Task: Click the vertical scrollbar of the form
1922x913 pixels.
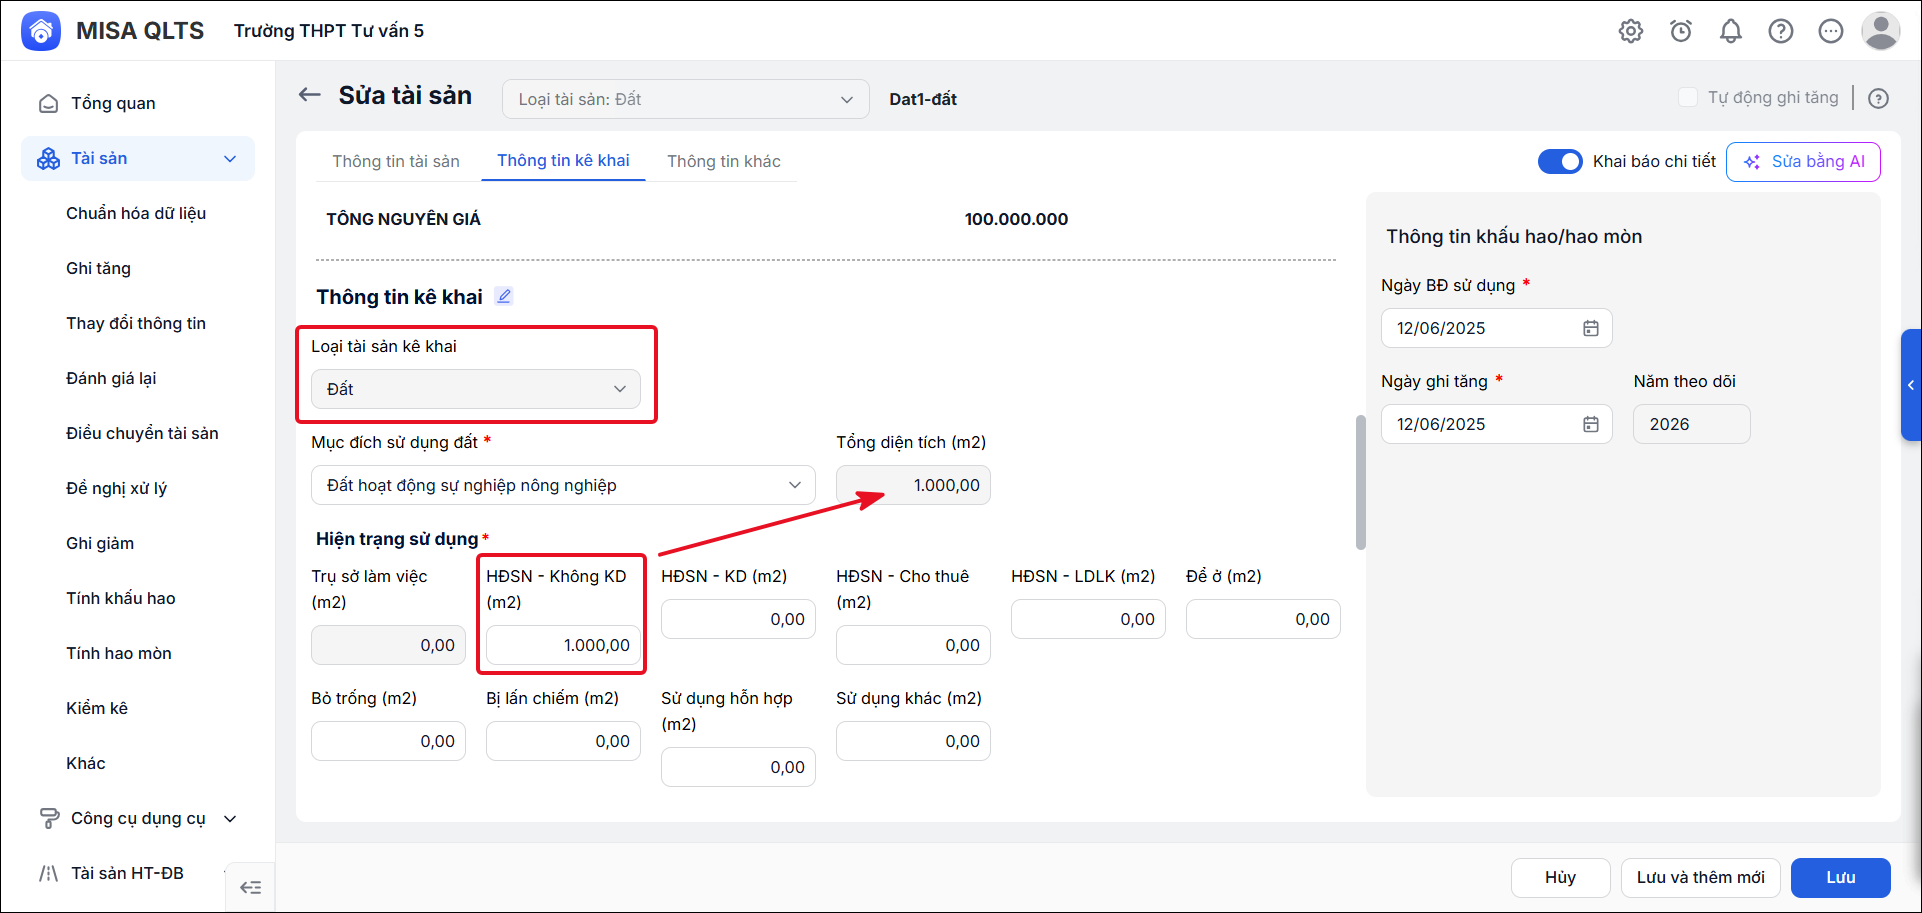Action: [1360, 482]
